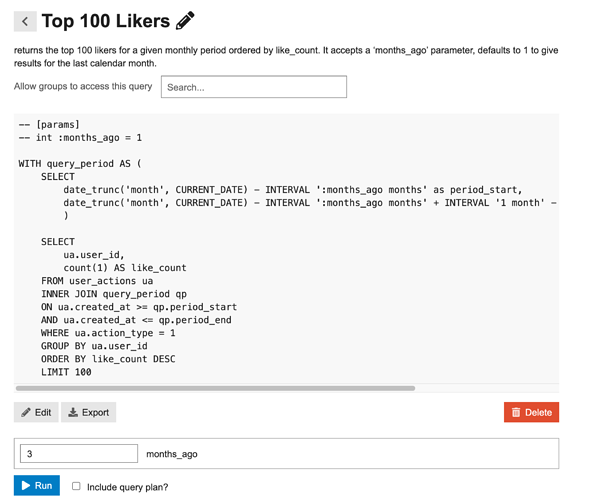The width and height of the screenshot is (589, 500).
Task: Click the ORDER BY like_count DESC line
Action: coord(108,359)
